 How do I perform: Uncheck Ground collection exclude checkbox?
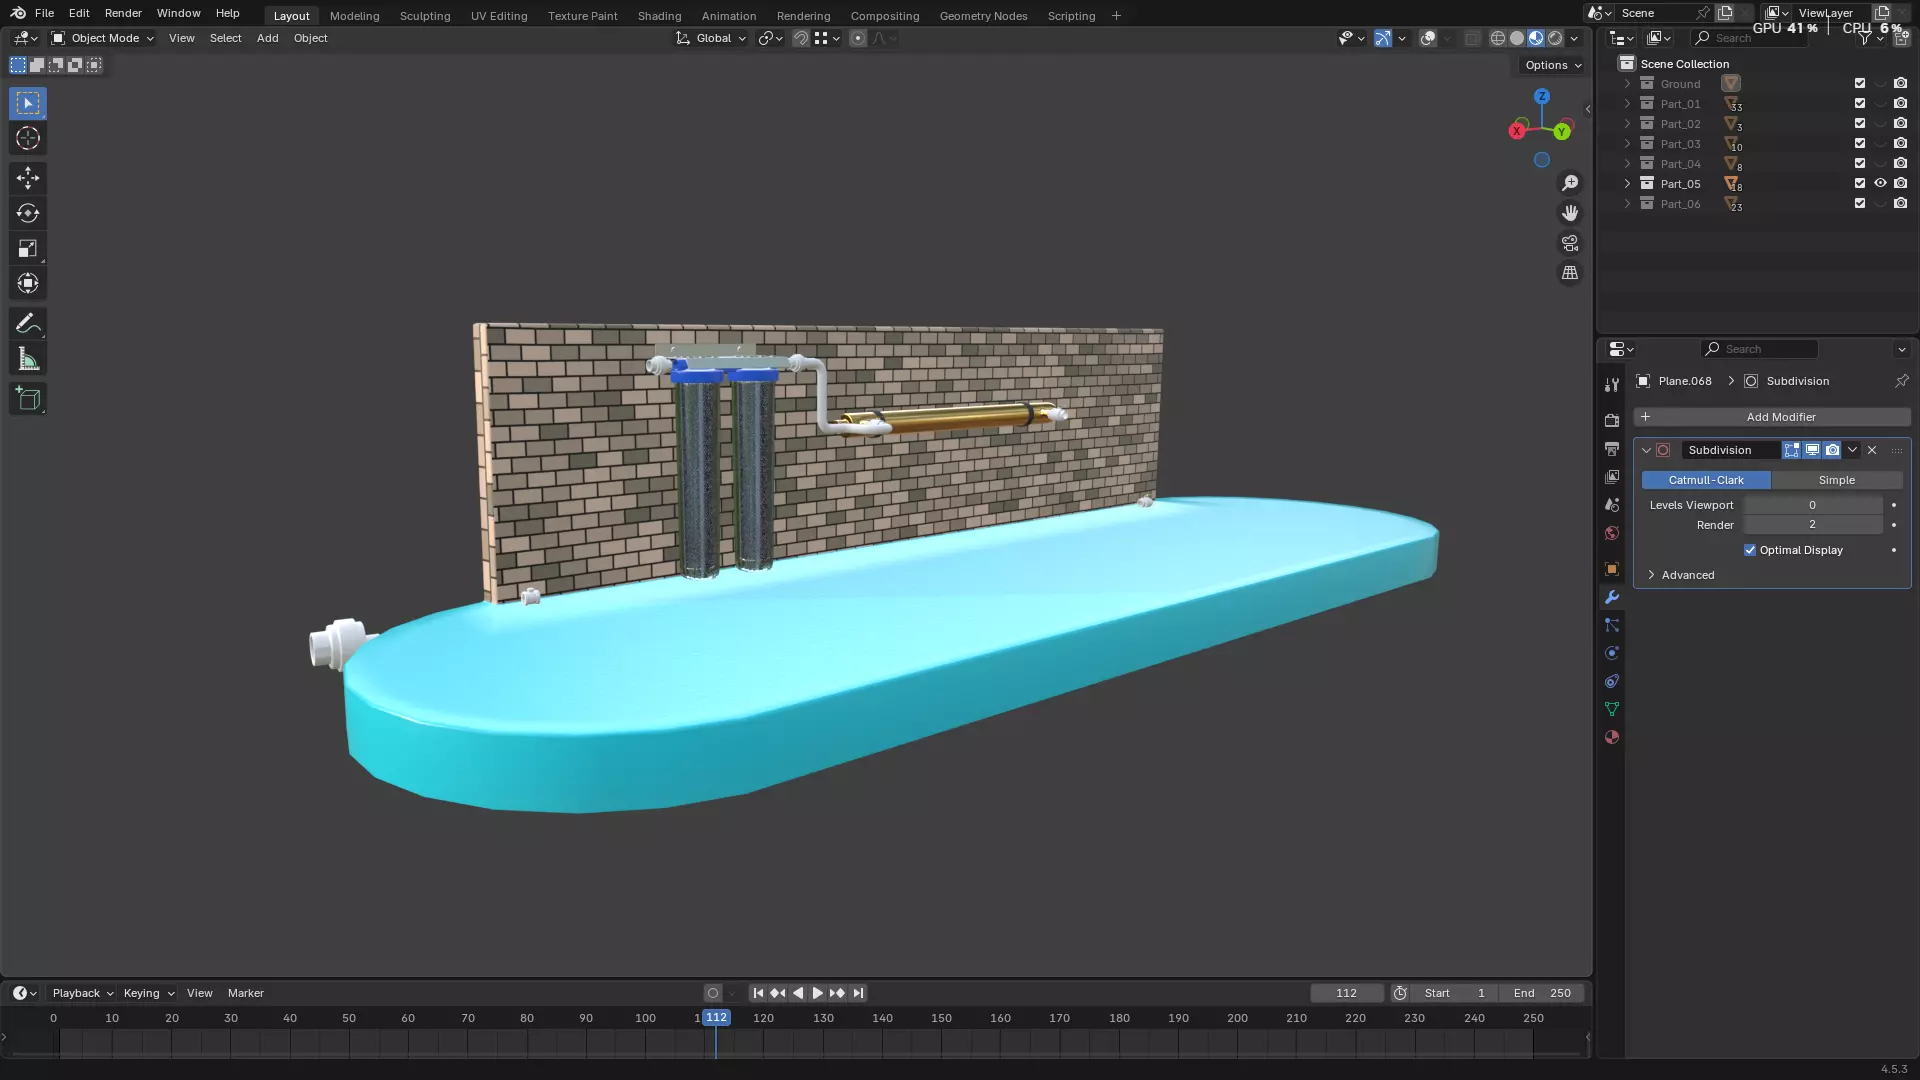coord(1860,84)
